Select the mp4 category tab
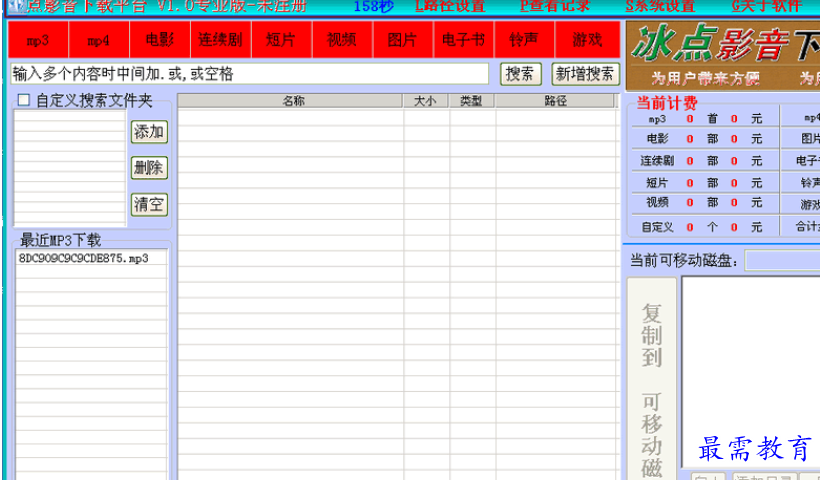Viewport: 820px width, 480px height. click(99, 40)
